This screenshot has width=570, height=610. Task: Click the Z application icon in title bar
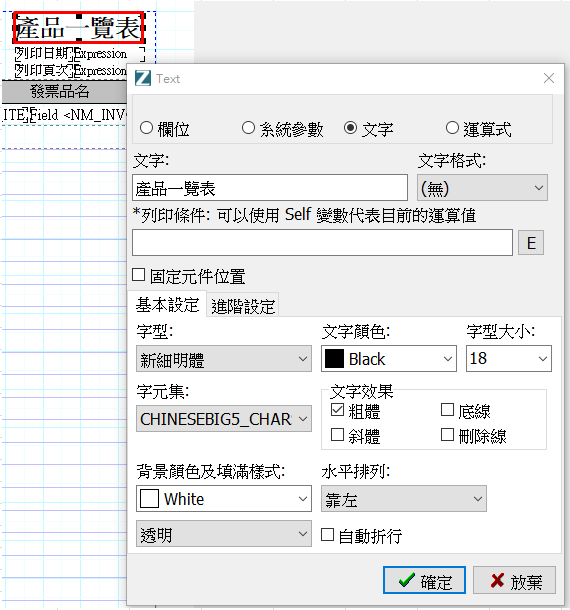coord(143,78)
